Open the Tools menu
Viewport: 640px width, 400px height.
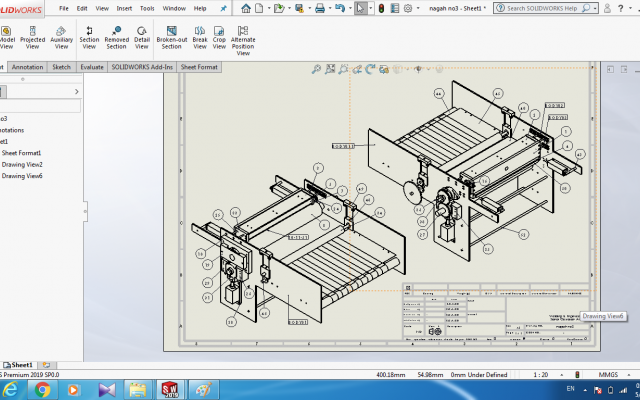click(147, 8)
